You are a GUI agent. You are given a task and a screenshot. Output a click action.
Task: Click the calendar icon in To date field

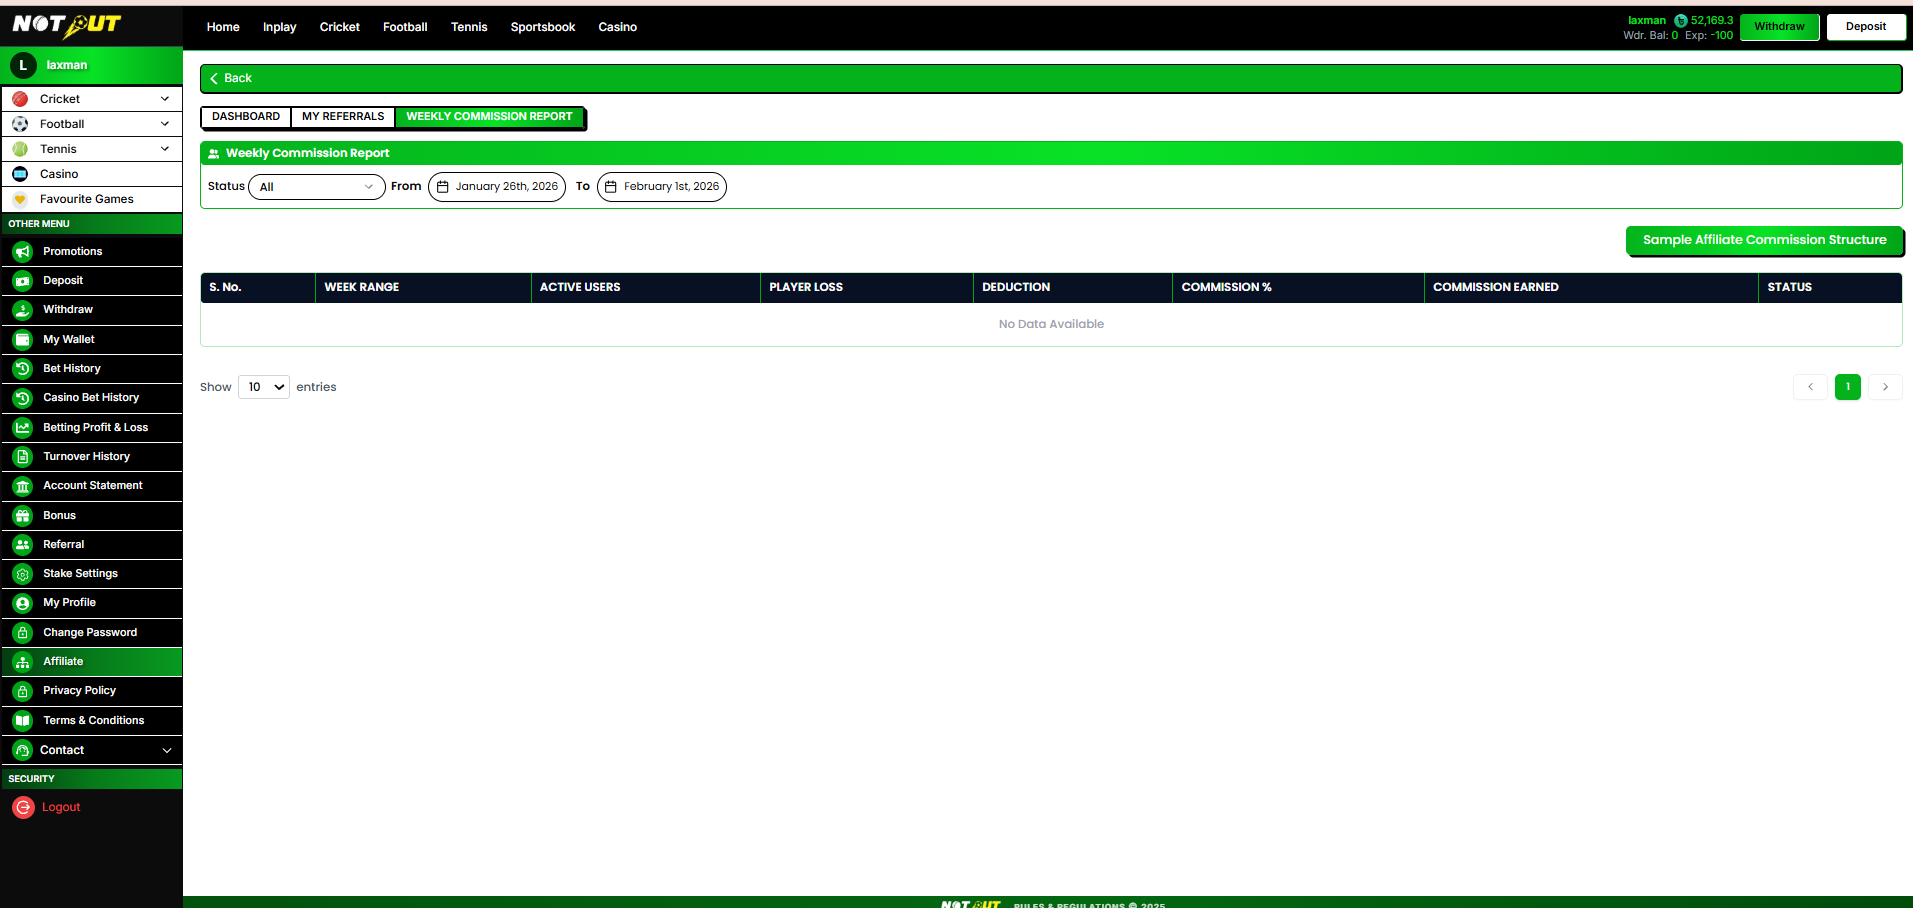tap(611, 187)
